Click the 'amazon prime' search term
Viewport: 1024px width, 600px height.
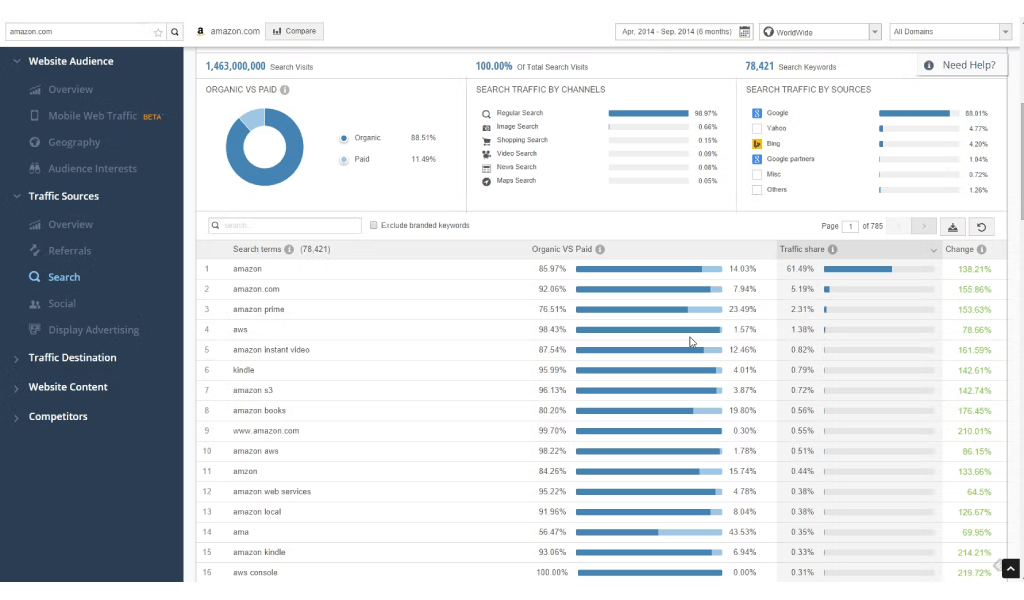[x=259, y=309]
